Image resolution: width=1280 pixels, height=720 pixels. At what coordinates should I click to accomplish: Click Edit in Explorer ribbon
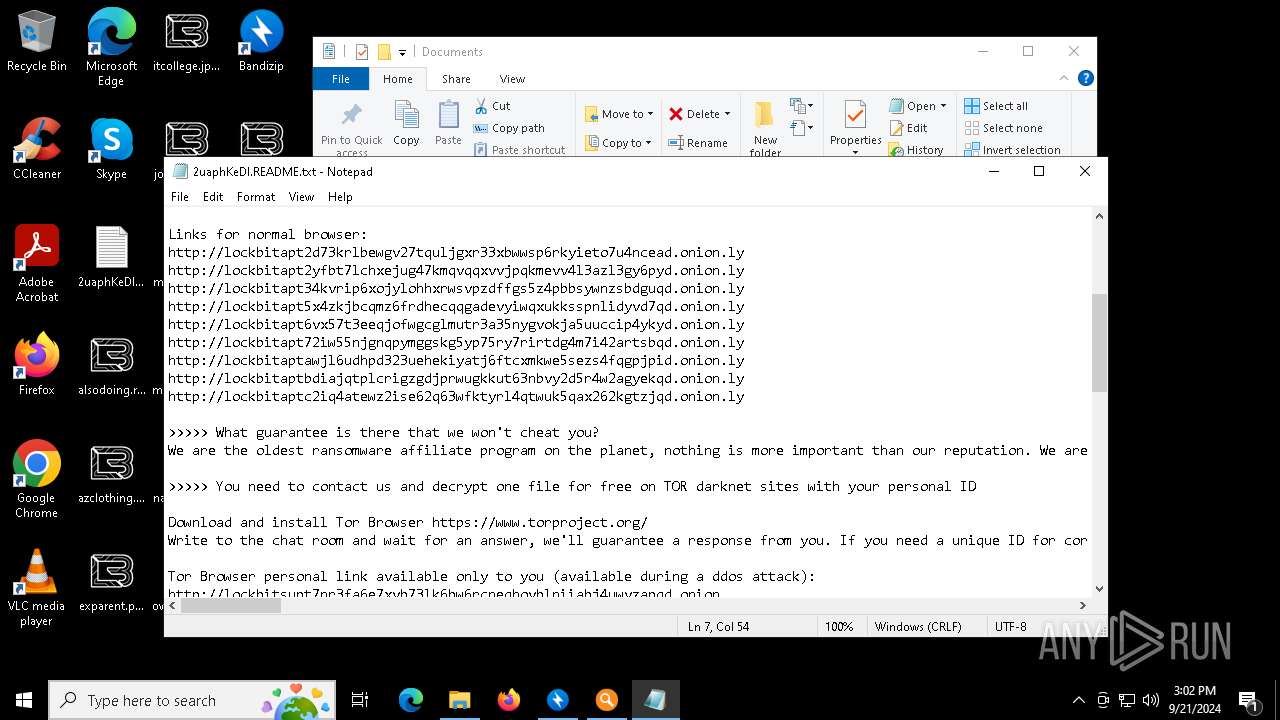(908, 128)
